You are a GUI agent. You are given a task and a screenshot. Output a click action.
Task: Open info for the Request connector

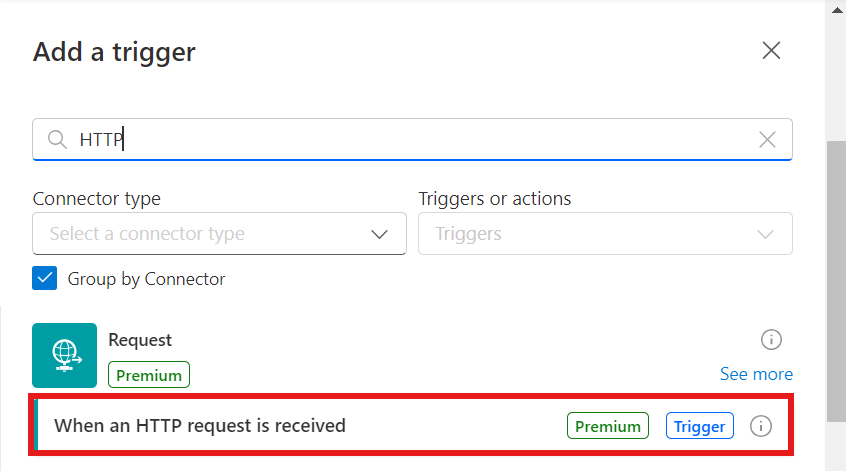tap(771, 340)
